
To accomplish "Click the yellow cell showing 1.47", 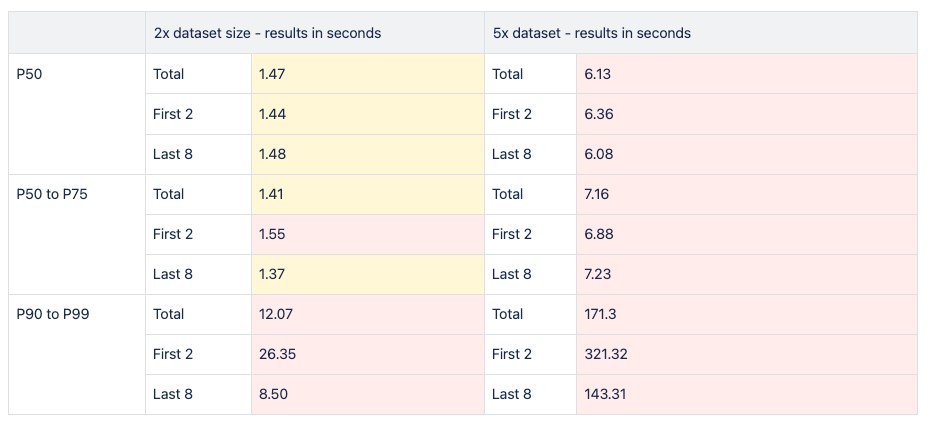I will coord(367,74).
